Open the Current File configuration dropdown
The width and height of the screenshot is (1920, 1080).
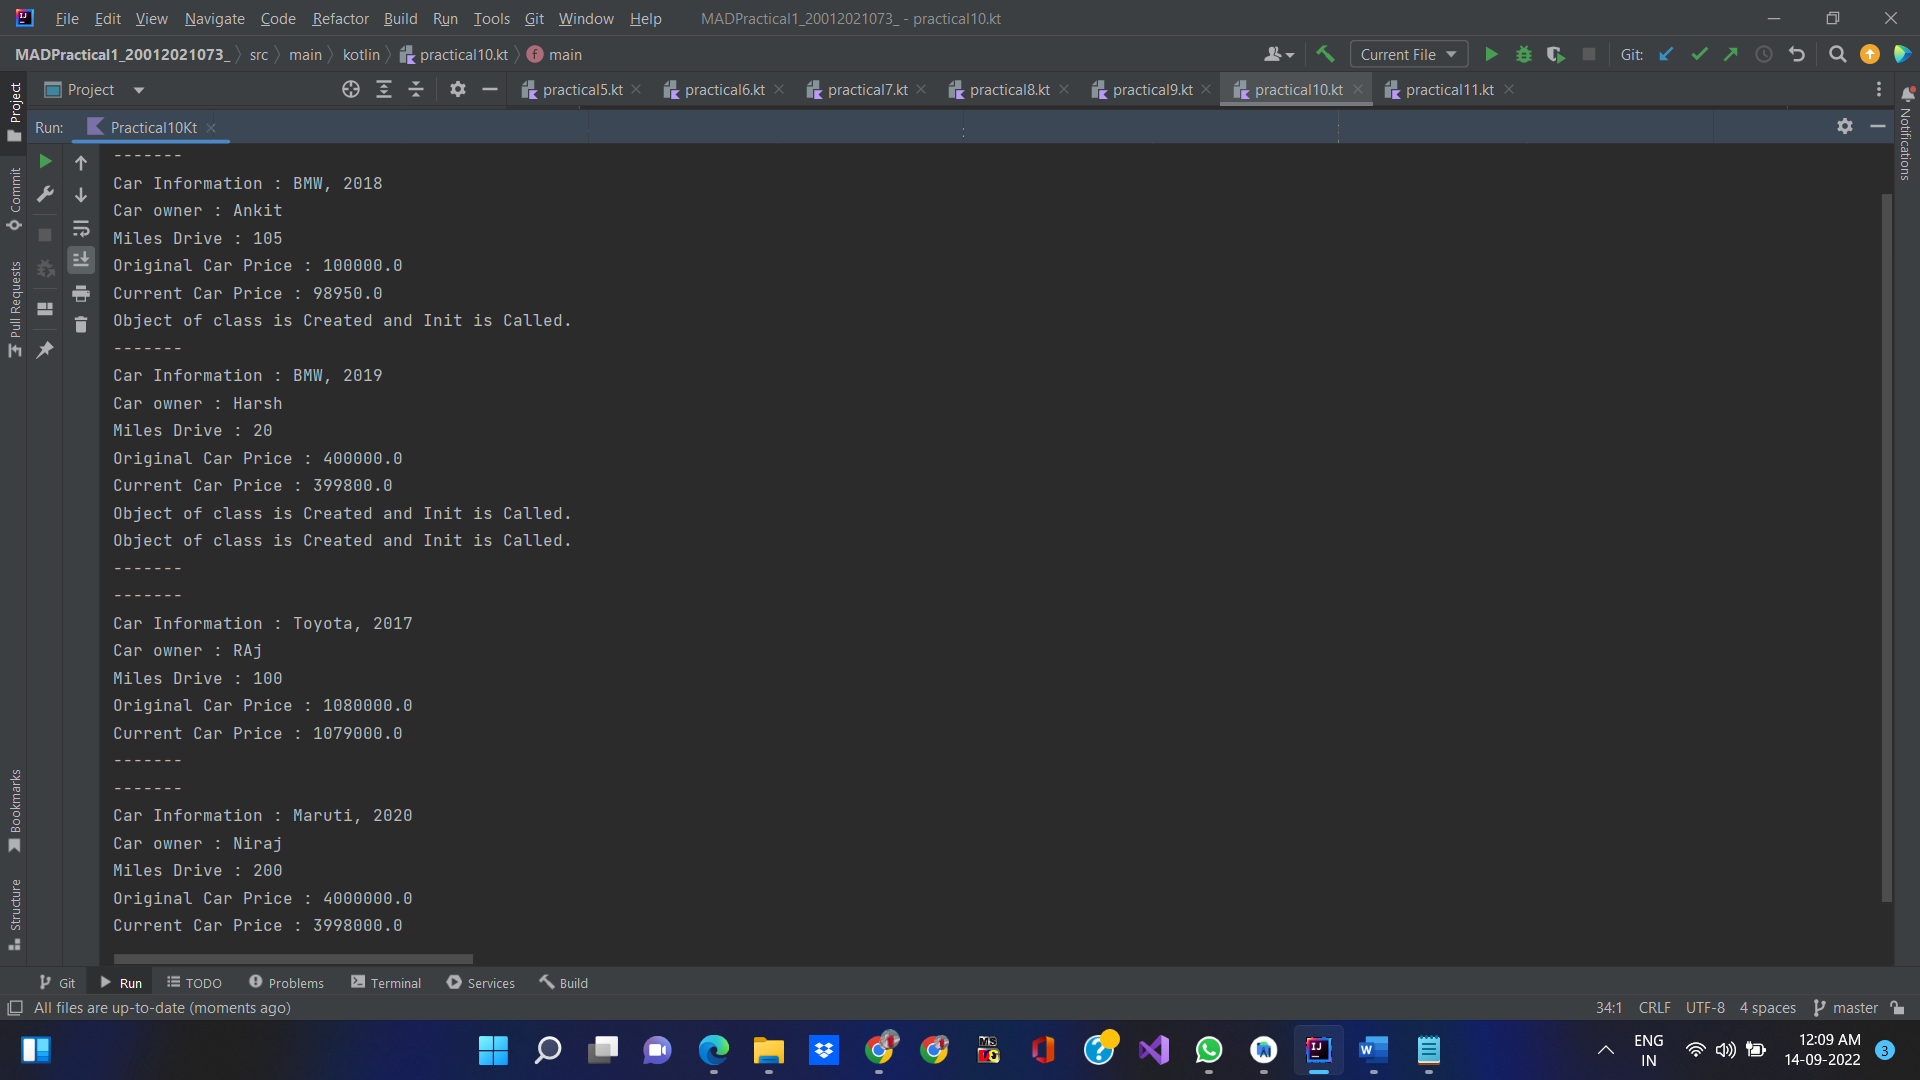1408,54
